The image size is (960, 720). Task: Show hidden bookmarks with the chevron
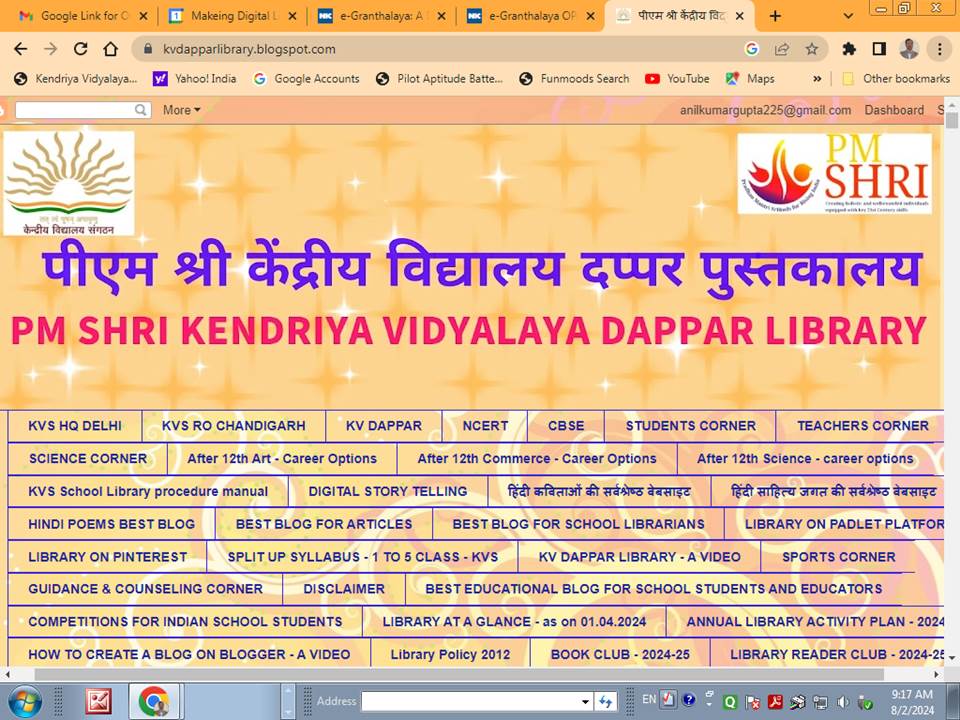tap(817, 78)
